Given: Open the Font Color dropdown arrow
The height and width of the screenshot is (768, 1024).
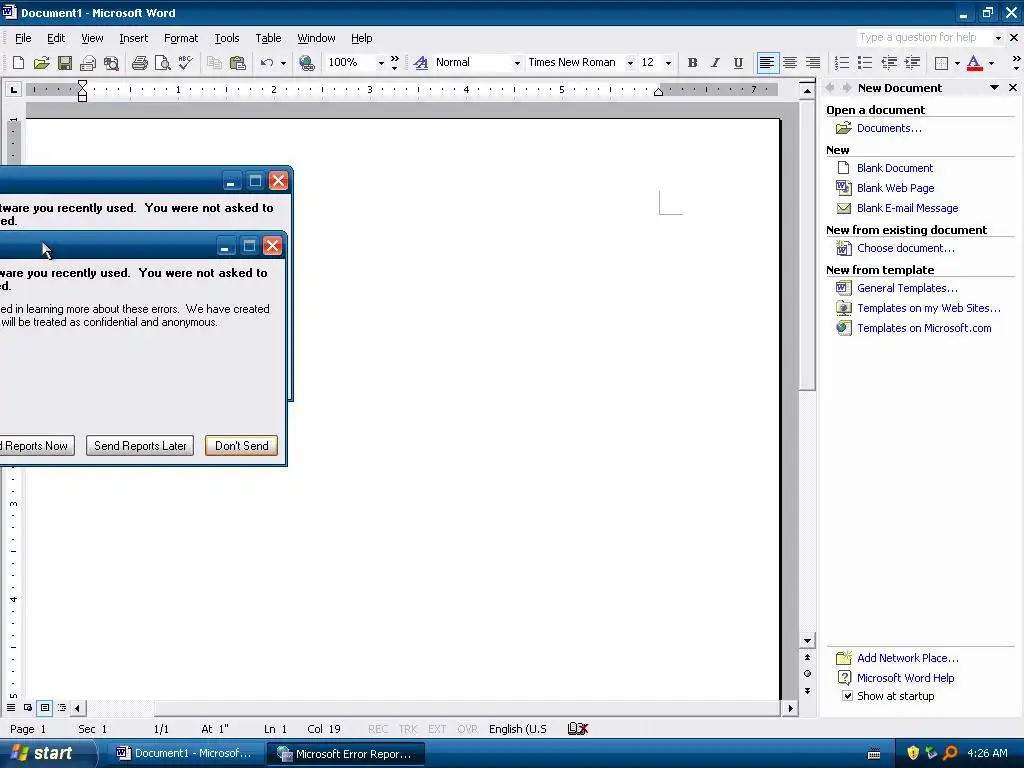Looking at the screenshot, I should click(991, 63).
